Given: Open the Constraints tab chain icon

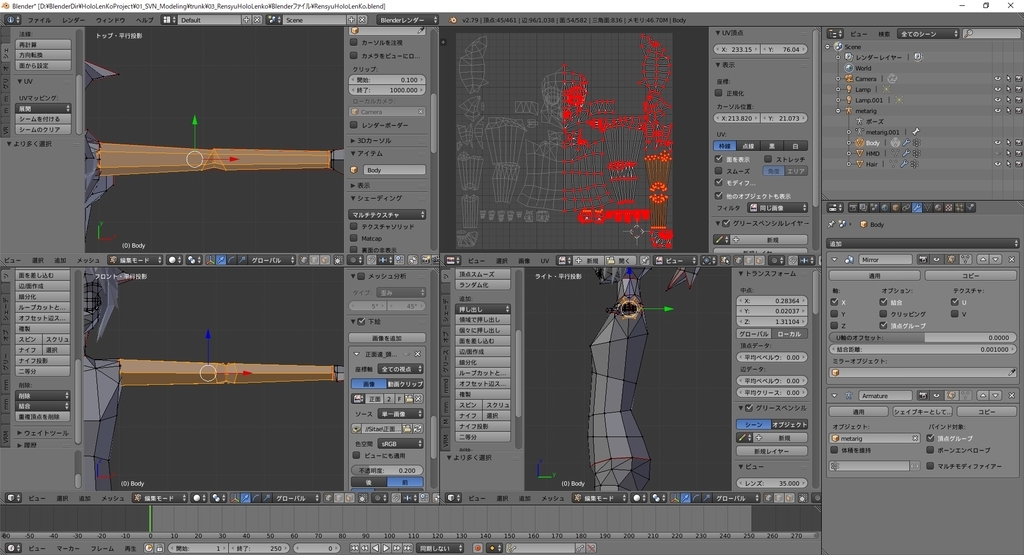Looking at the screenshot, I should click(906, 208).
